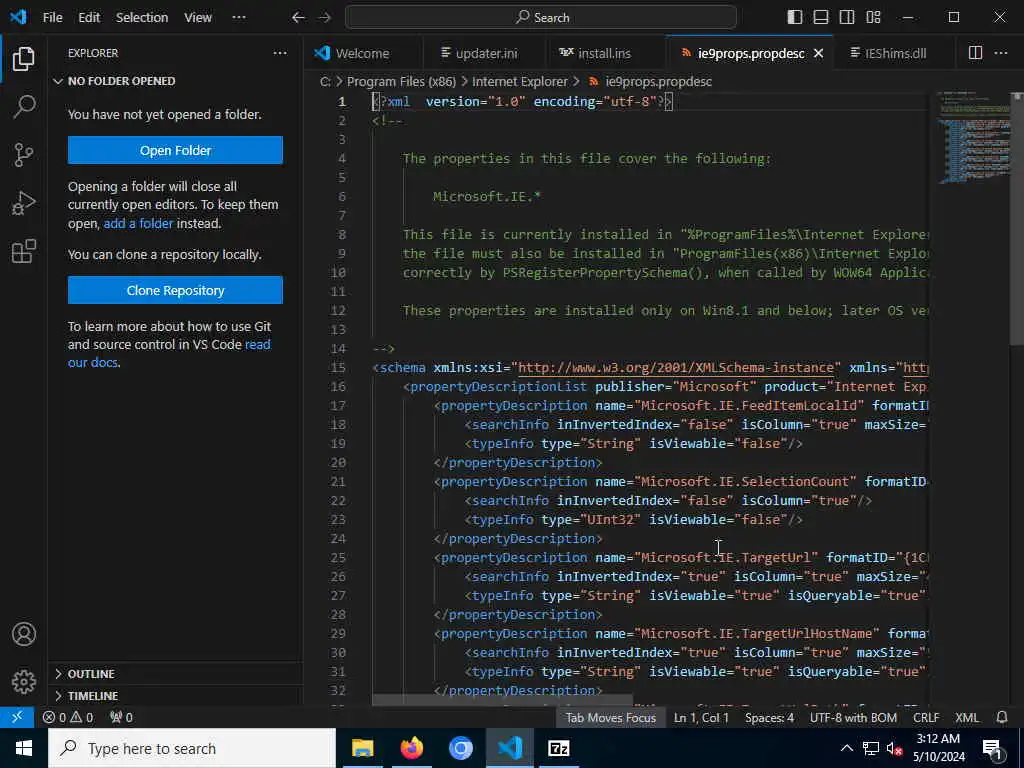
Task: Go forward with the right arrow
Action: (x=325, y=18)
